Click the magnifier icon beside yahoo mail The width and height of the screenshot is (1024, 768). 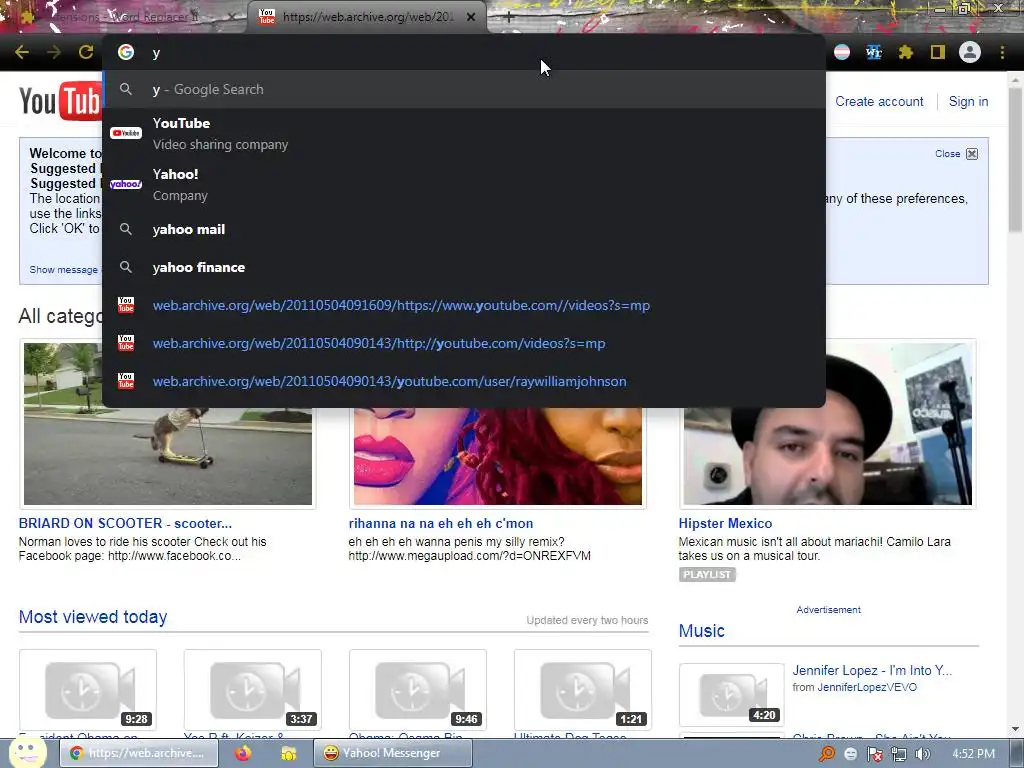tap(126, 229)
